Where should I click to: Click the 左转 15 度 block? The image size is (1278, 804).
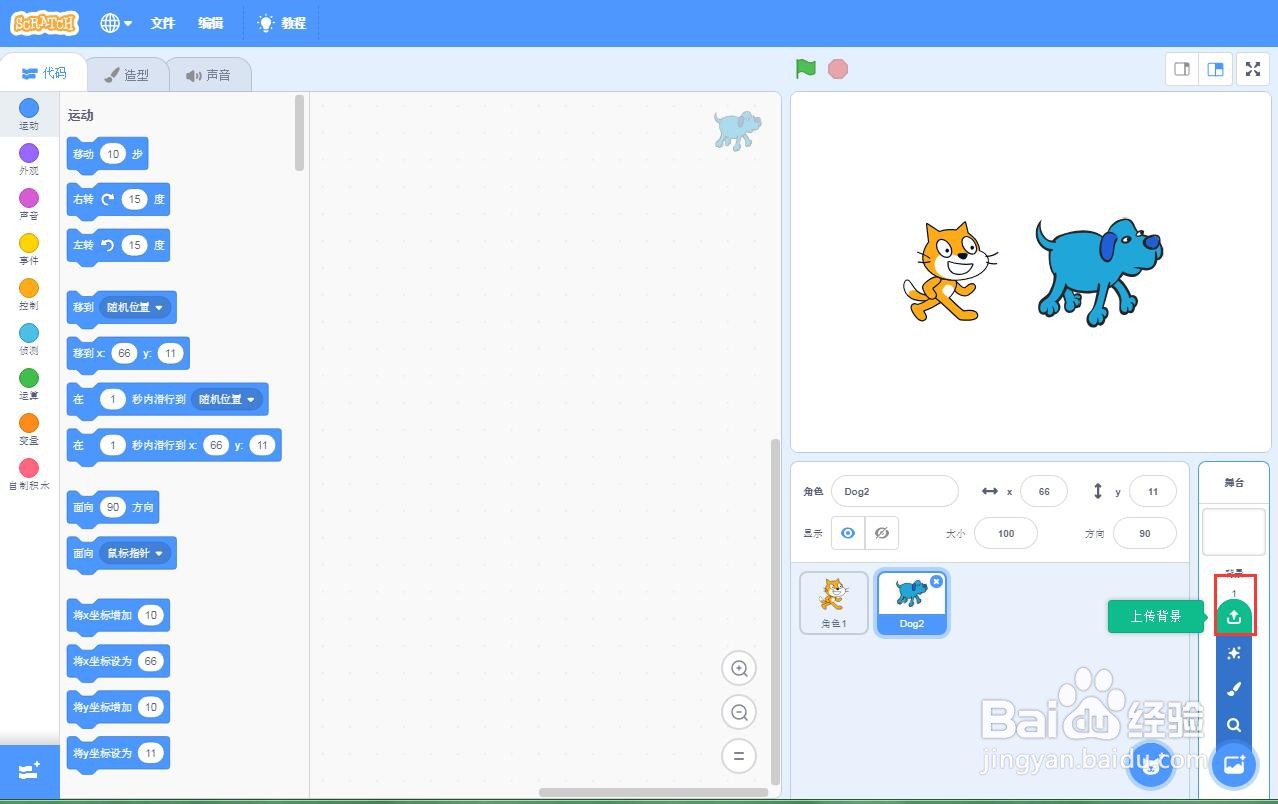pyautogui.click(x=118, y=245)
